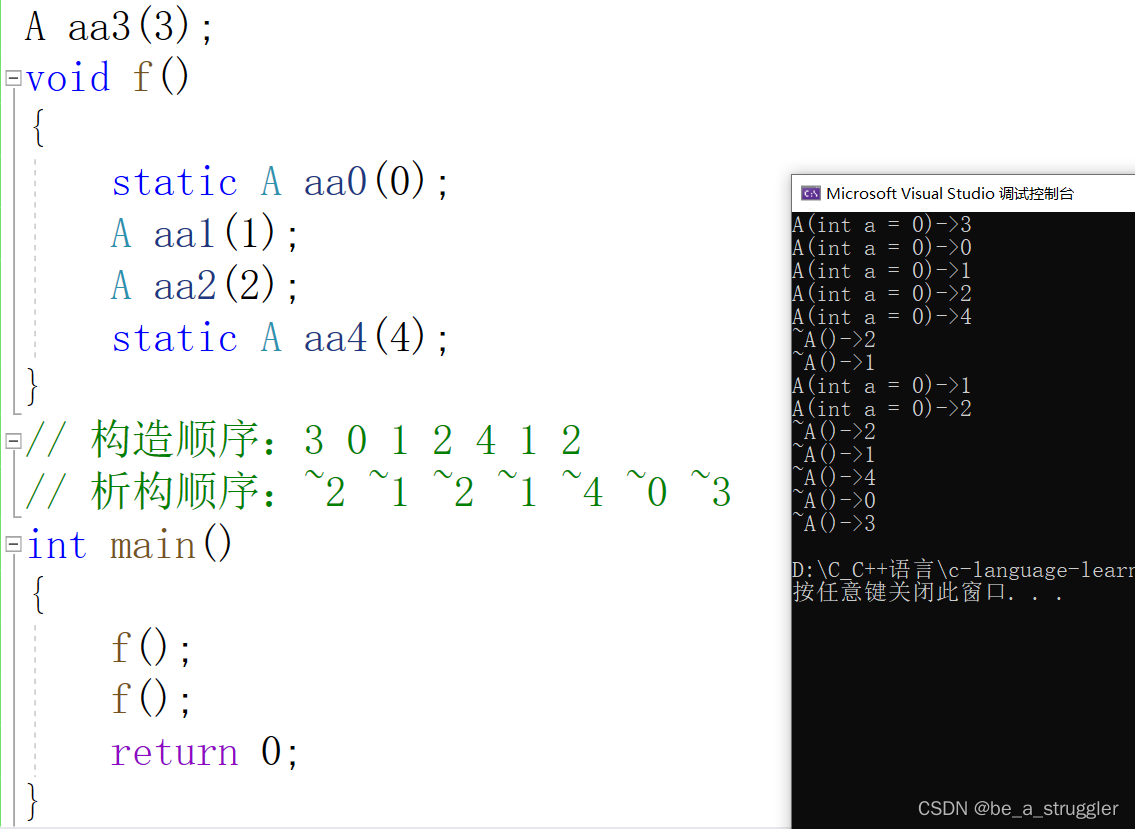Viewport: 1135px width, 829px height.
Task: Click the comment starting with 析构顺序
Action: coord(379,491)
